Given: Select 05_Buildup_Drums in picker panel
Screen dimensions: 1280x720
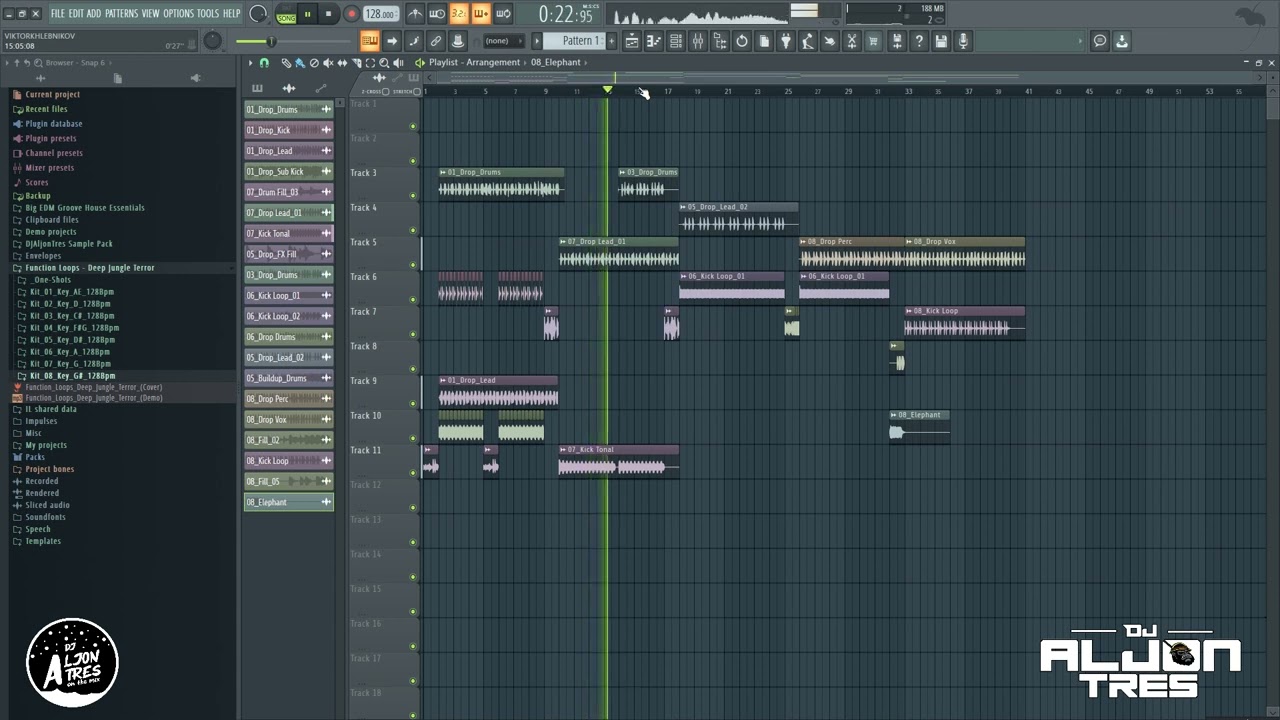Looking at the screenshot, I should click(289, 378).
